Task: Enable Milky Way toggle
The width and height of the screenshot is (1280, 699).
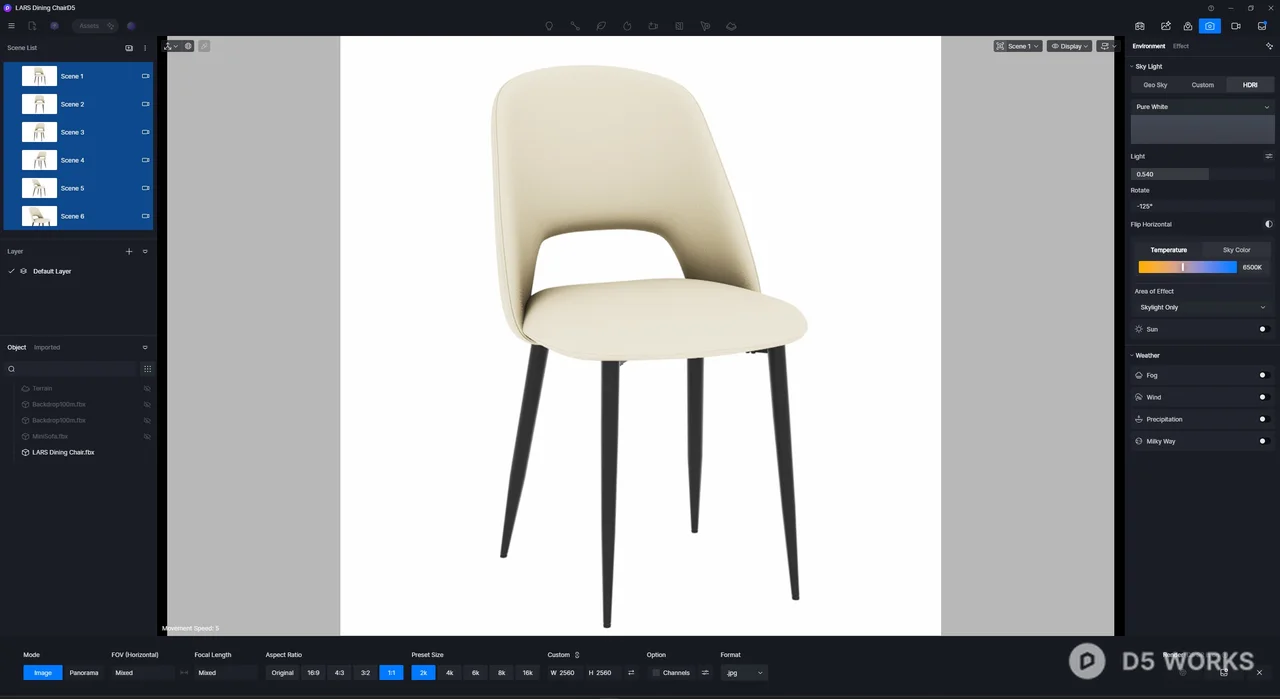Action: (x=1263, y=441)
